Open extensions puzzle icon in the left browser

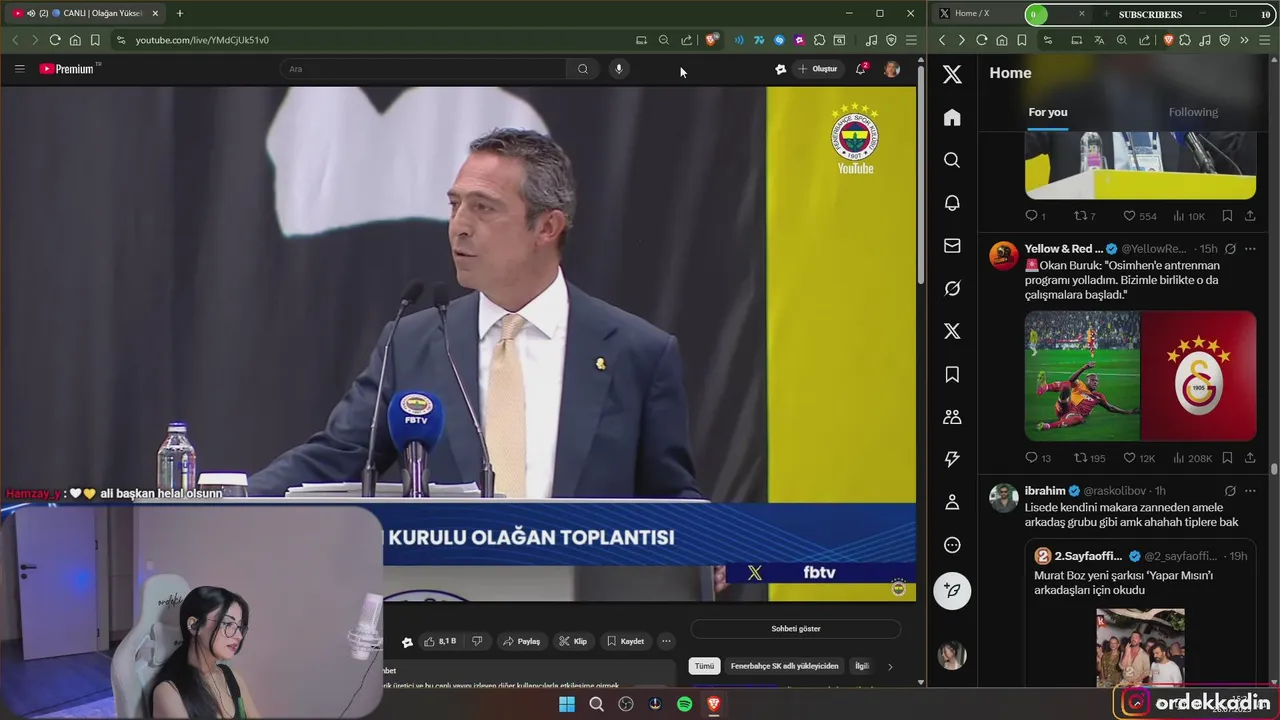tap(819, 40)
